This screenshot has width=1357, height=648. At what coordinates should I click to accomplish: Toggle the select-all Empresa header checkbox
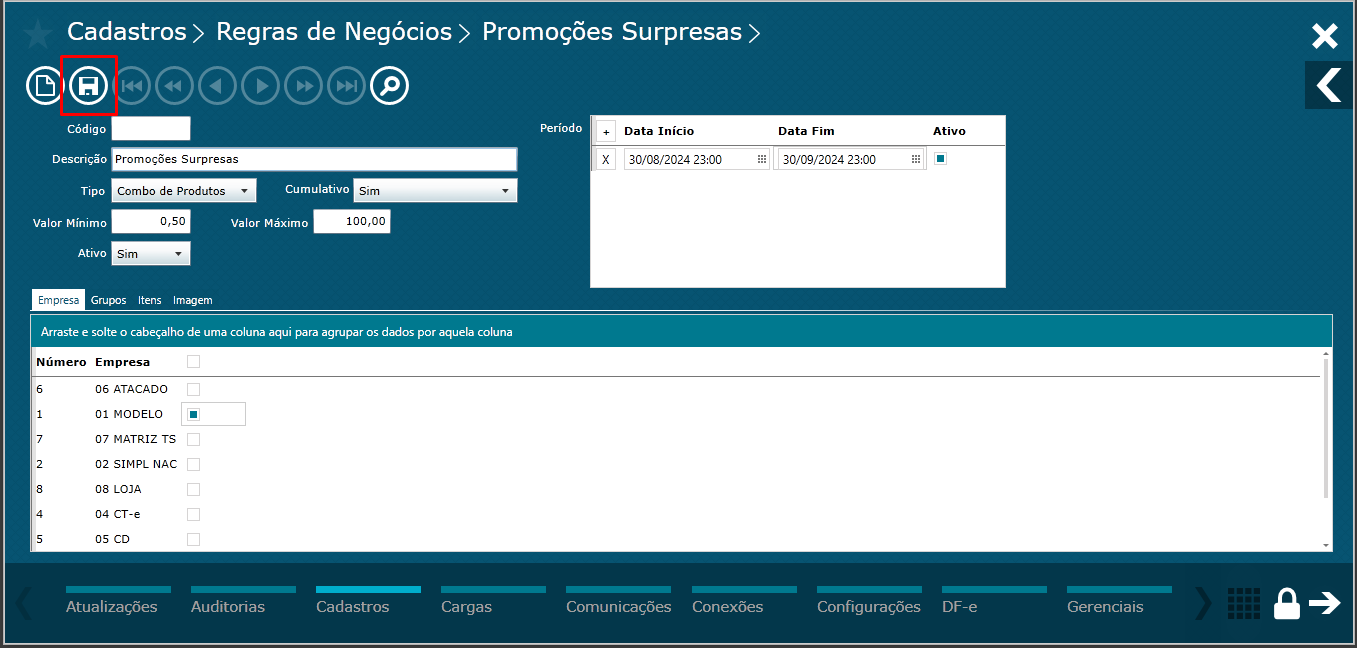coord(194,361)
